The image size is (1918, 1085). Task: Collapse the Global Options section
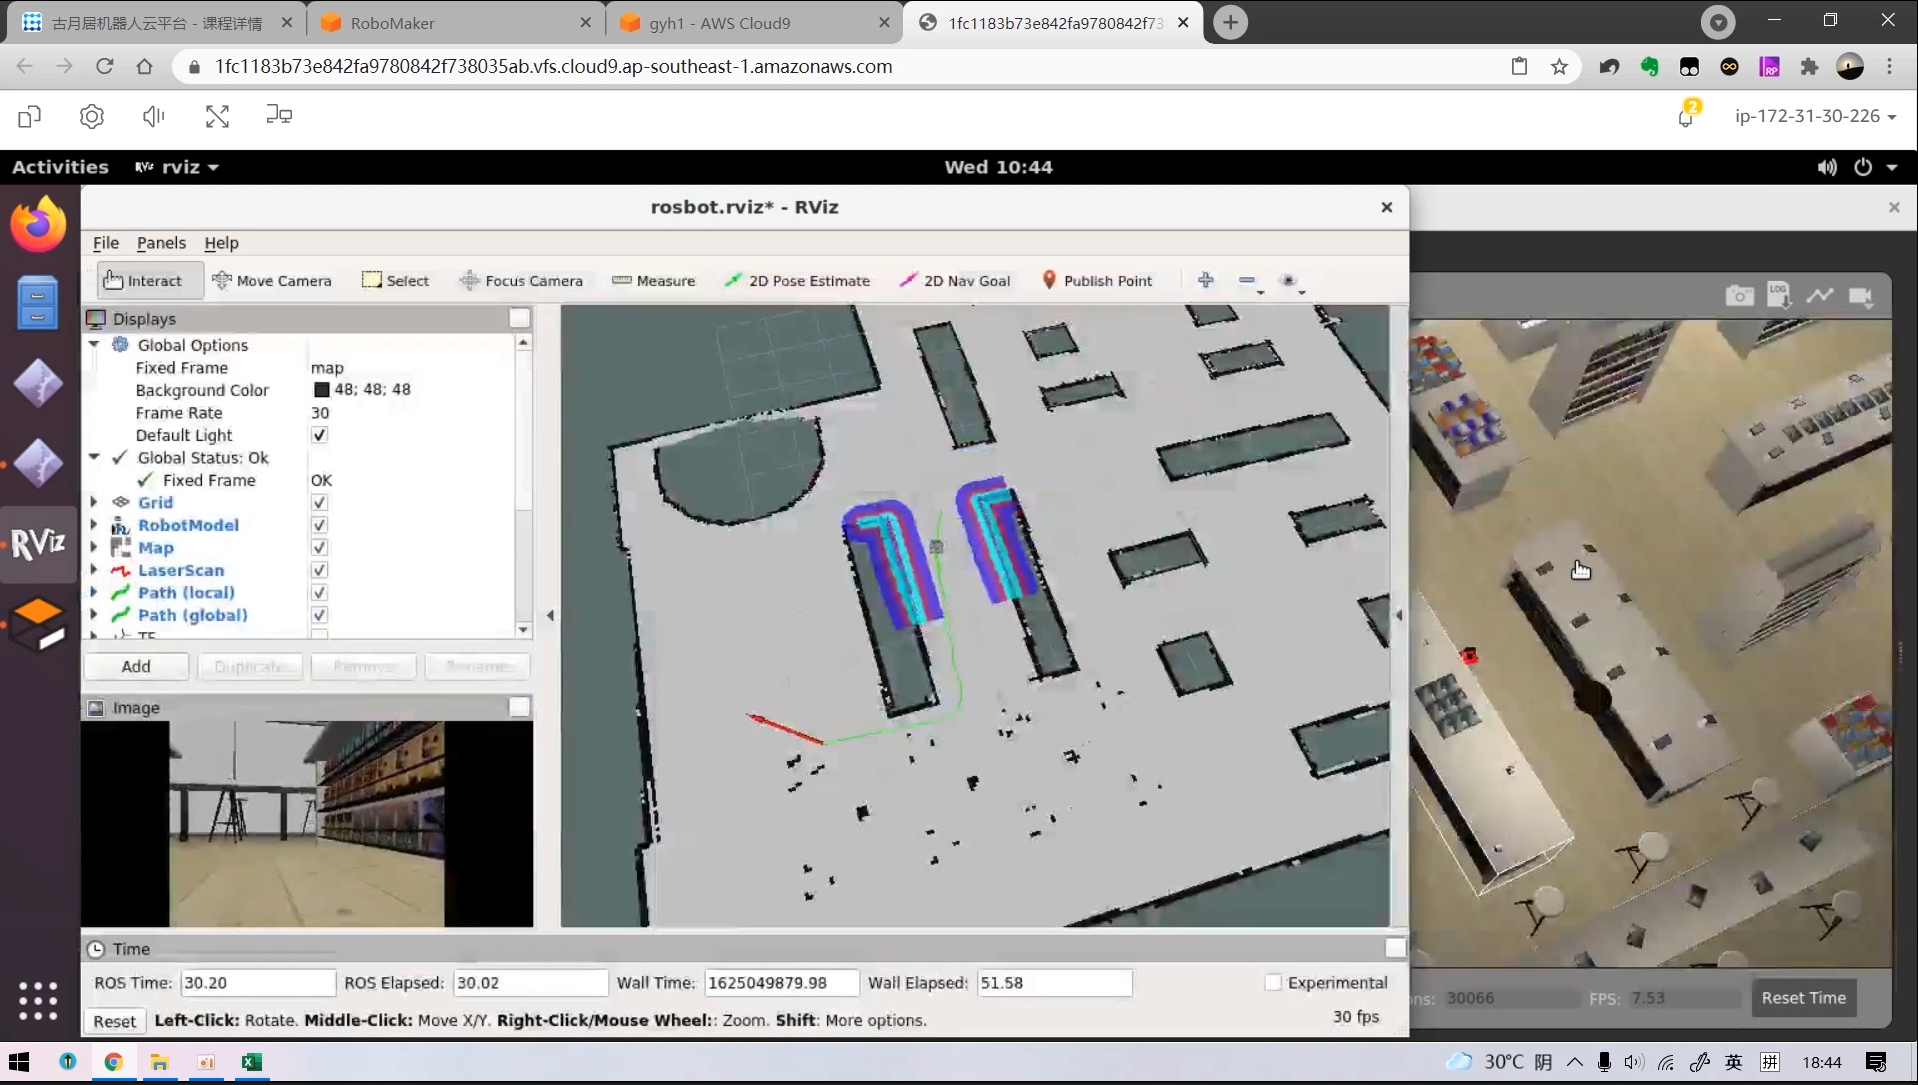click(94, 344)
